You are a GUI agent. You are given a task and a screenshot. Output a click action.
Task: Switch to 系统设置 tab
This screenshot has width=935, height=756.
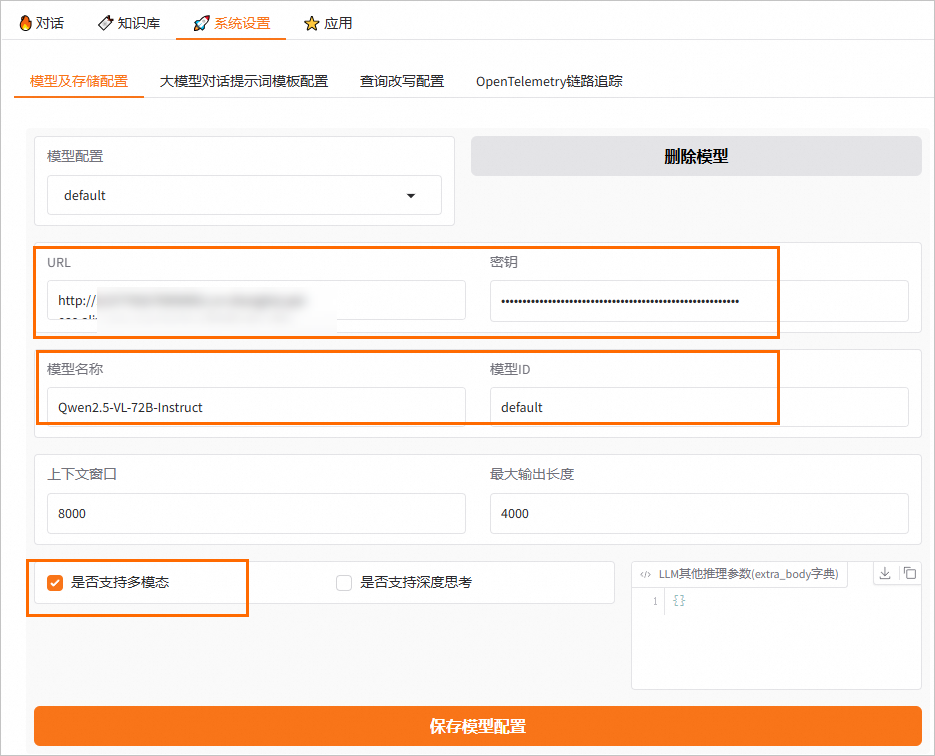[231, 23]
